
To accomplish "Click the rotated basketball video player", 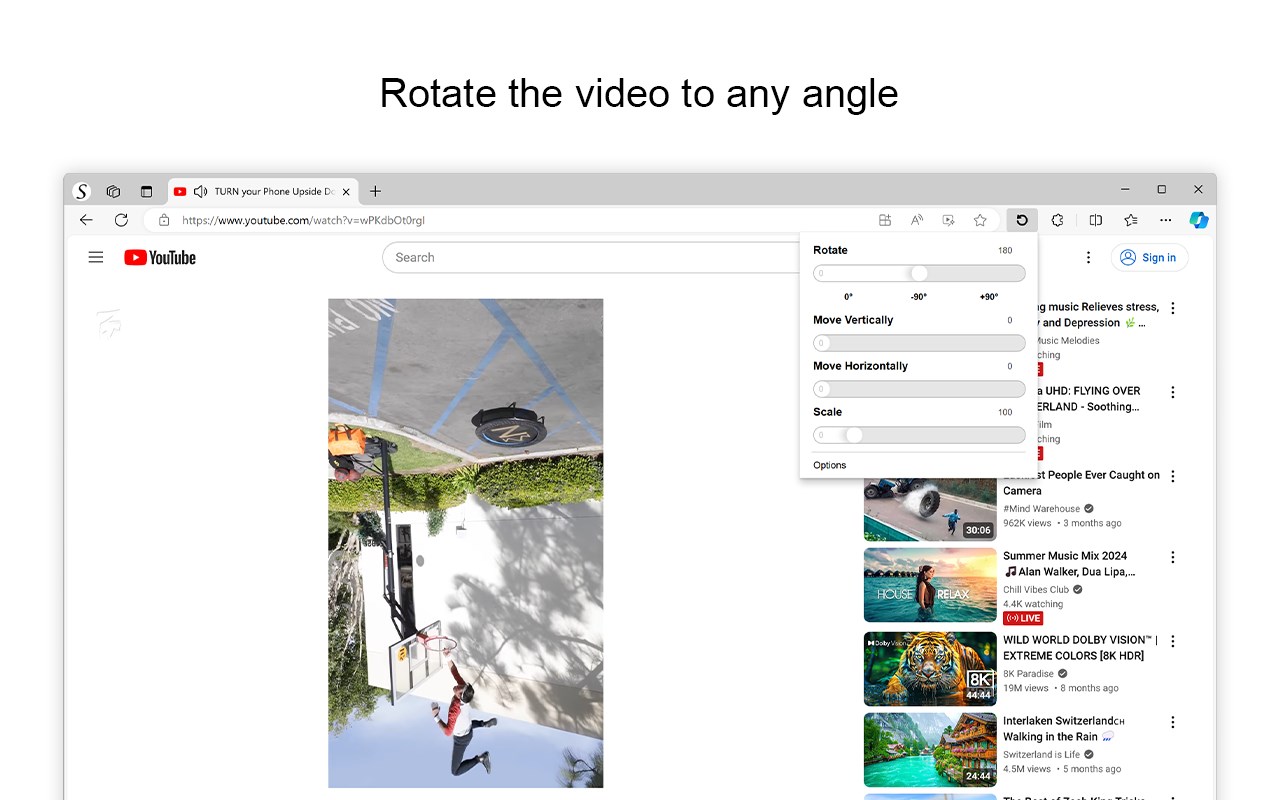I will pos(466,543).
